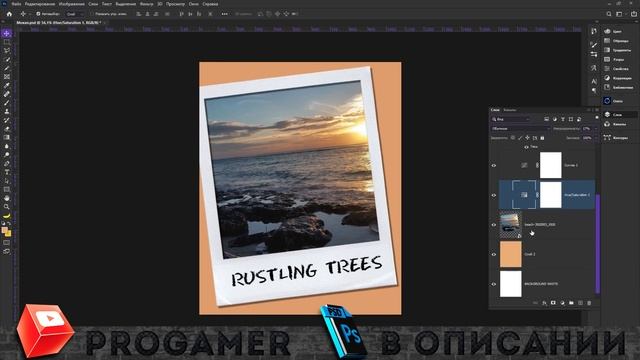Lock layer position icon
The height and width of the screenshot is (360, 640).
coord(527,138)
